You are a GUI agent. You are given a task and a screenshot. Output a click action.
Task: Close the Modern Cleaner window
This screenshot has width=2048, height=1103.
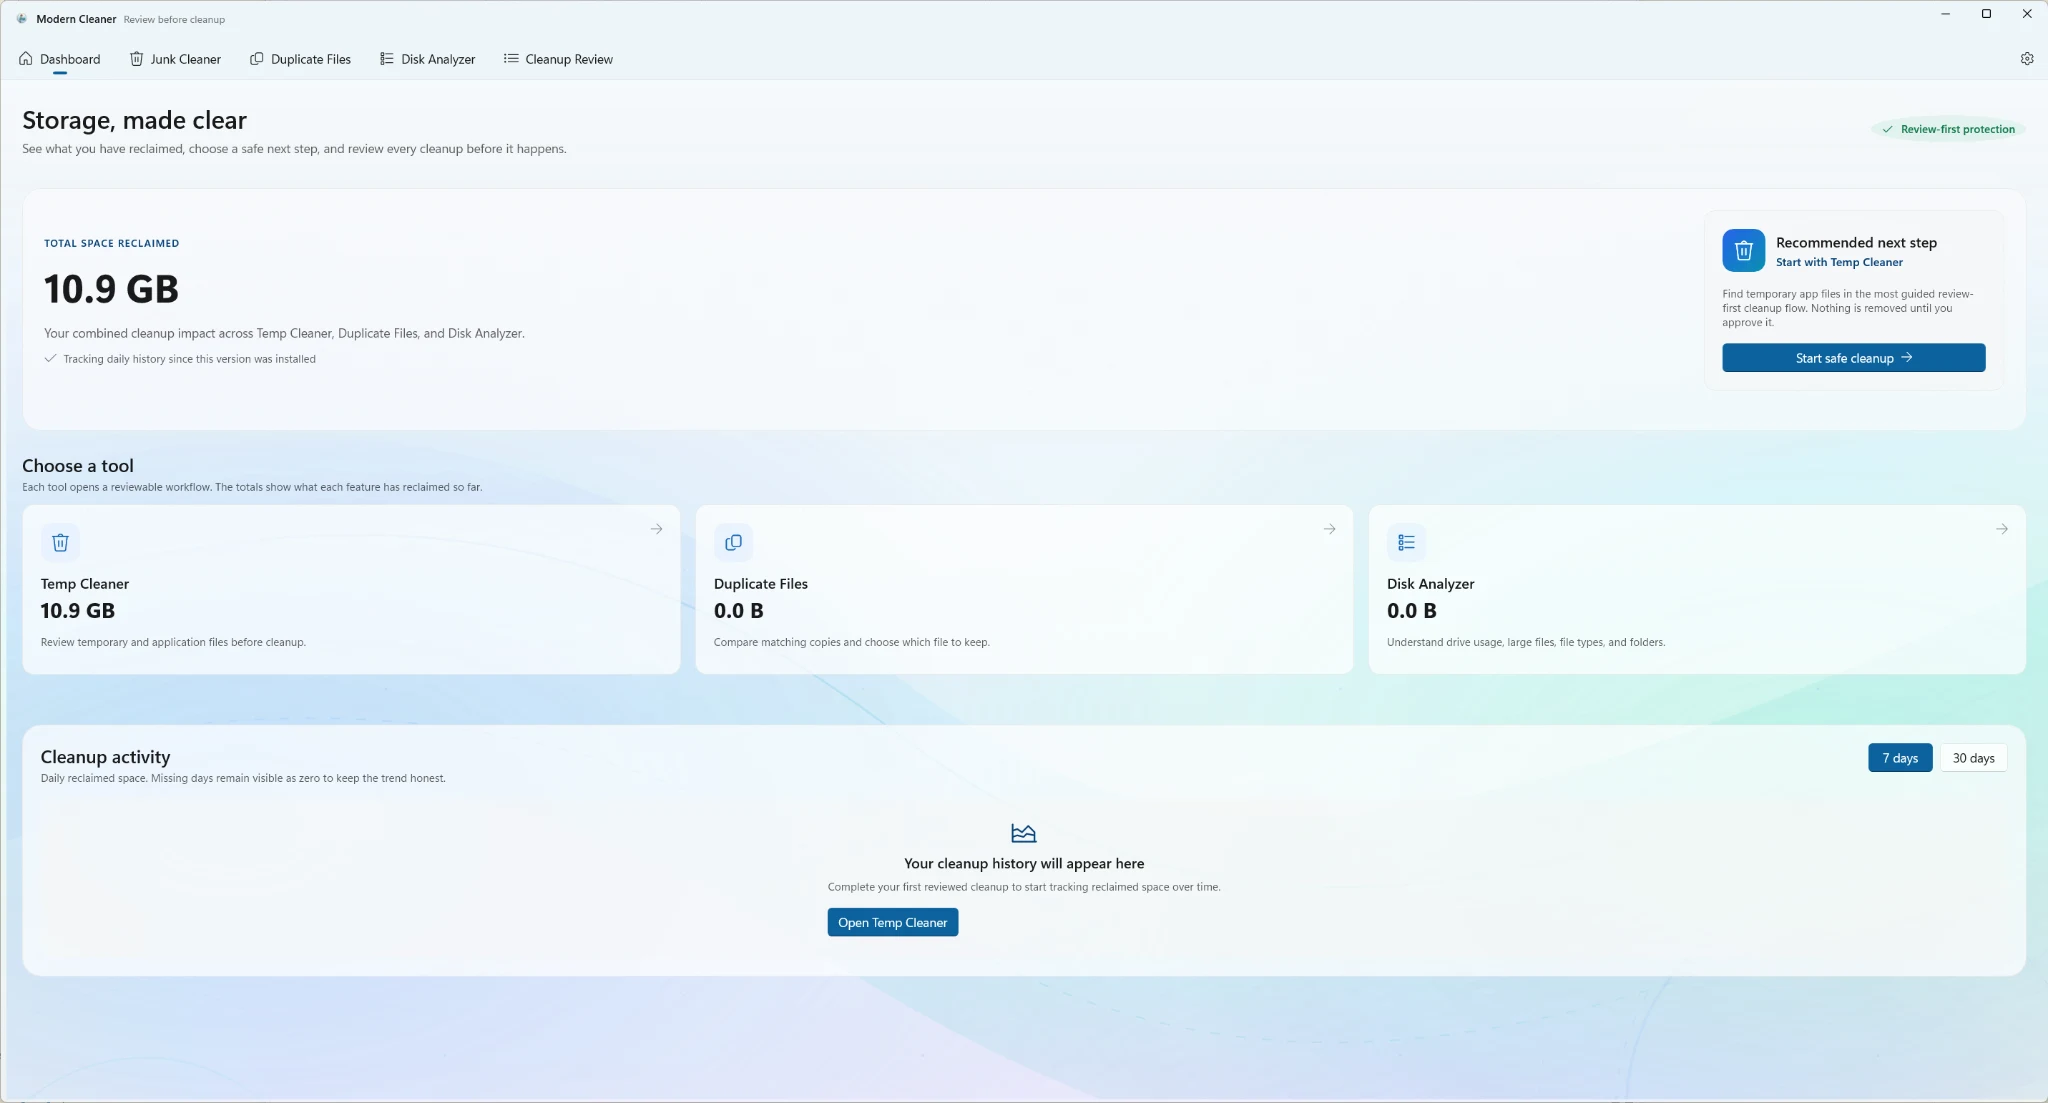[2027, 14]
